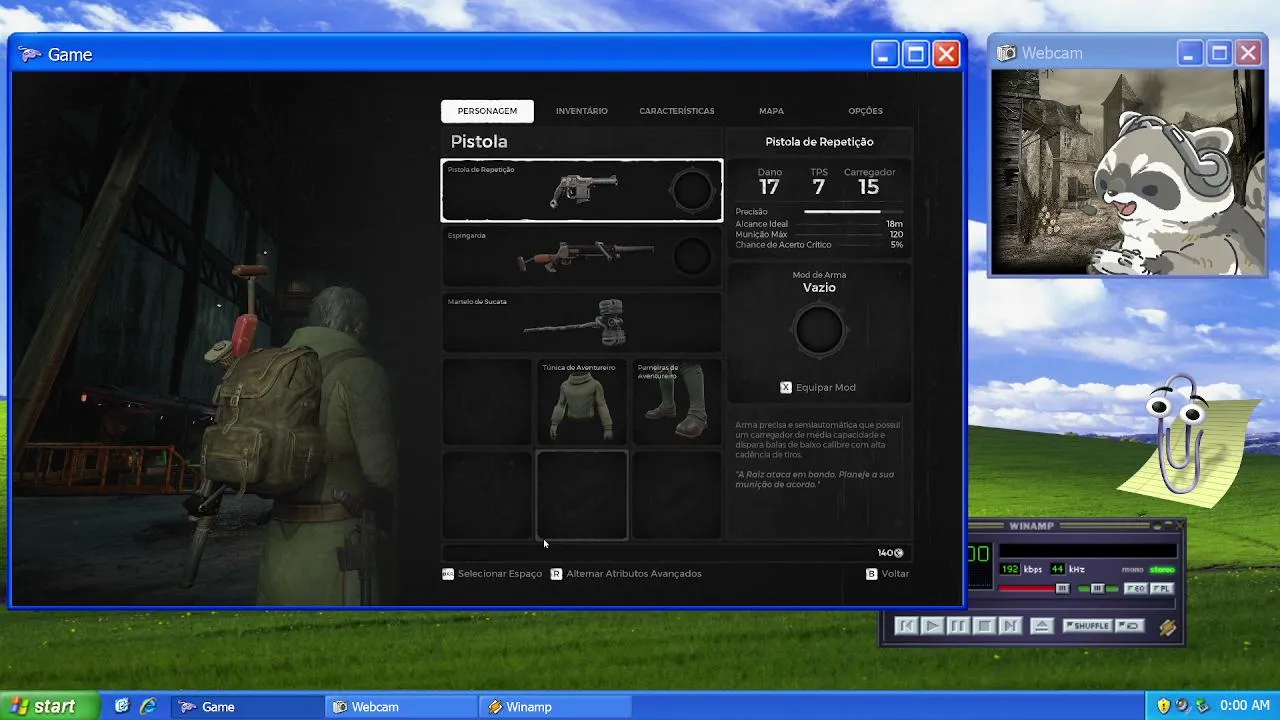Select the Espingarda weapon slot
The width and height of the screenshot is (1280, 720).
click(x=582, y=256)
